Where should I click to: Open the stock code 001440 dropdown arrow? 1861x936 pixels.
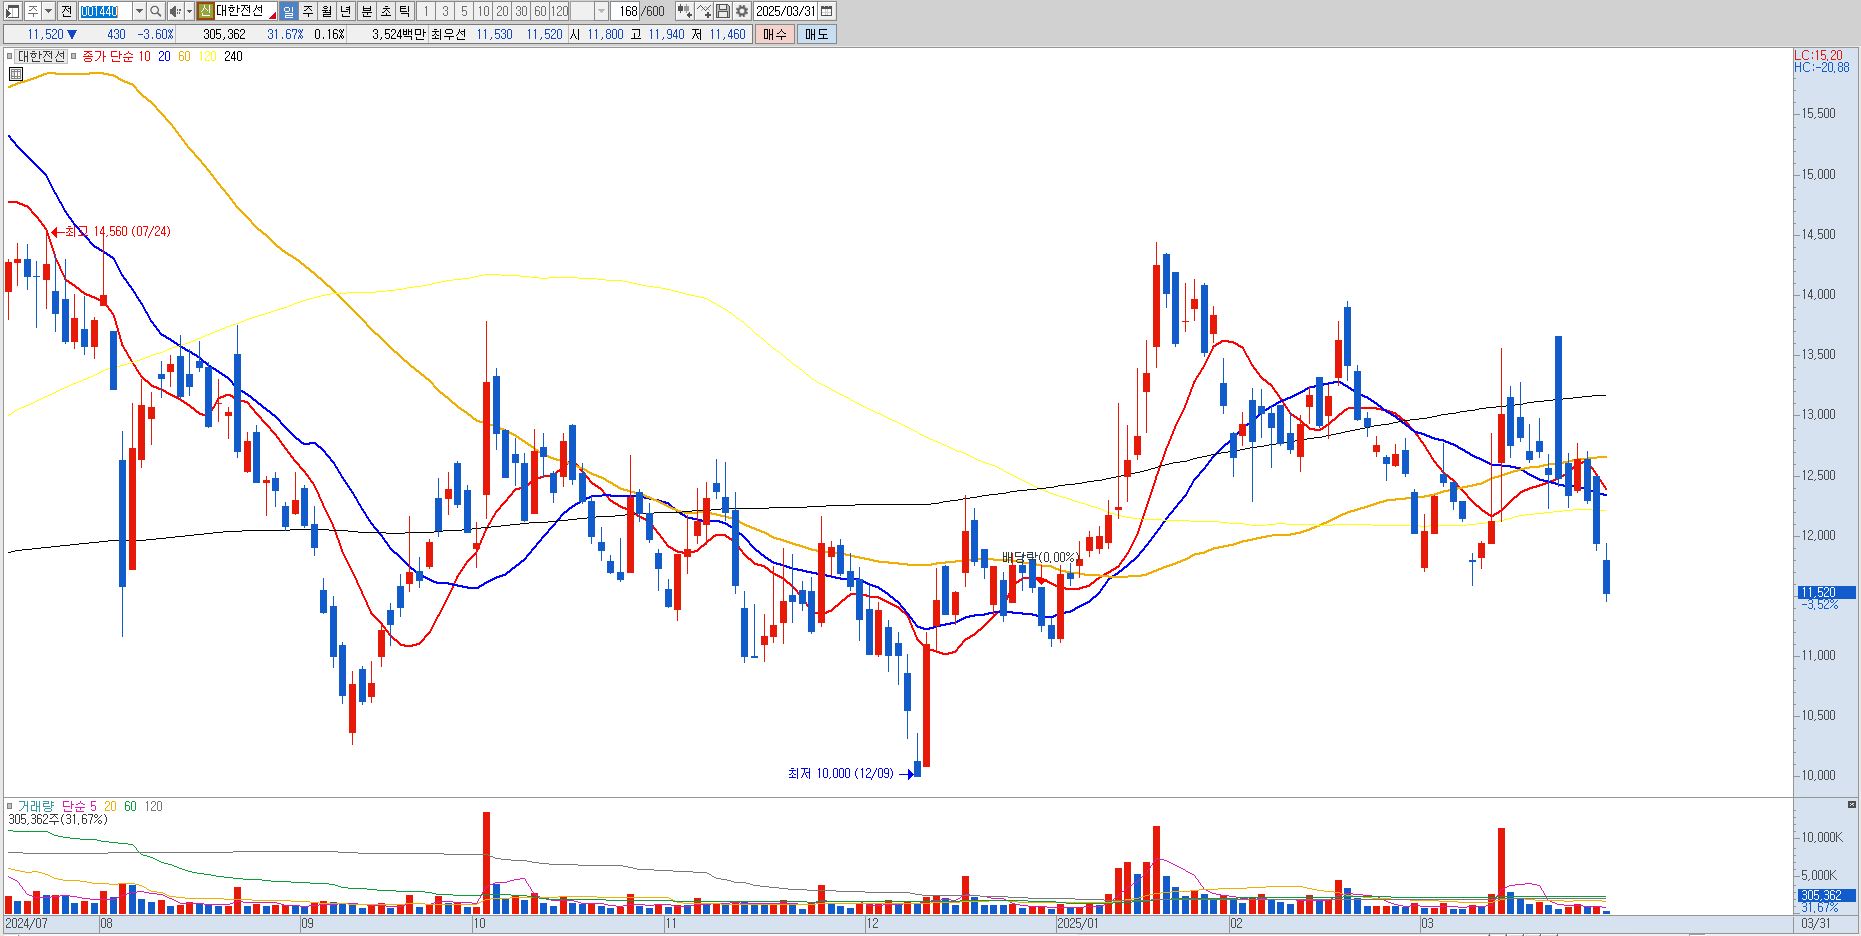(x=139, y=11)
